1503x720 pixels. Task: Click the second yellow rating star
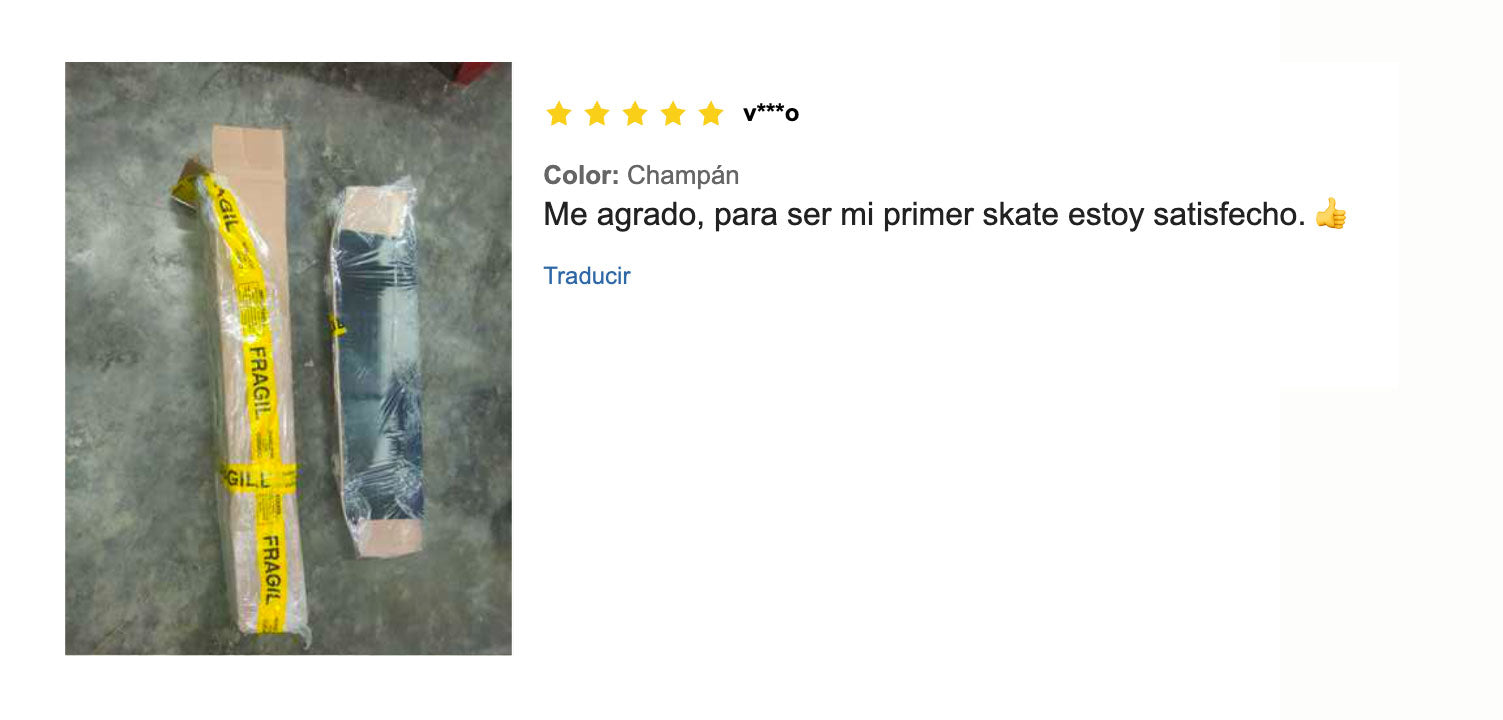tap(597, 114)
